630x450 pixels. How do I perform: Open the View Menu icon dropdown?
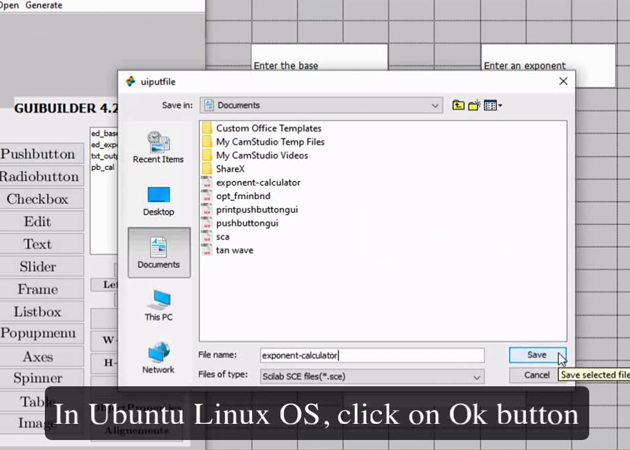(x=492, y=105)
